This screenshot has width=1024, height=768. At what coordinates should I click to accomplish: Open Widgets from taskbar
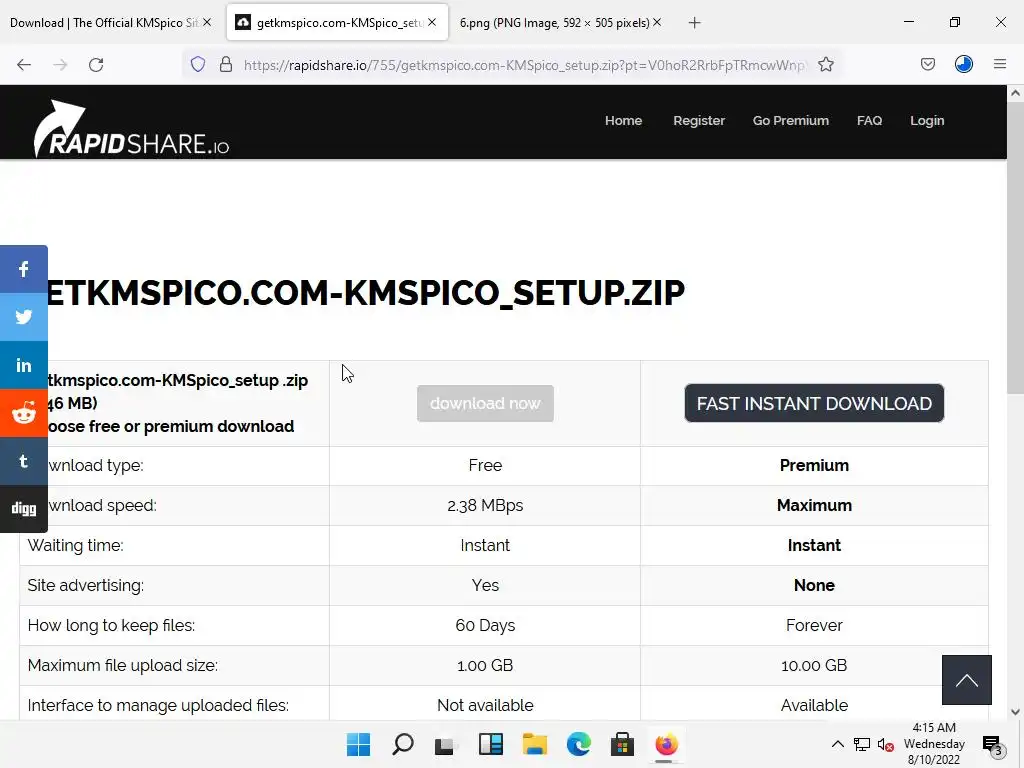click(490, 744)
